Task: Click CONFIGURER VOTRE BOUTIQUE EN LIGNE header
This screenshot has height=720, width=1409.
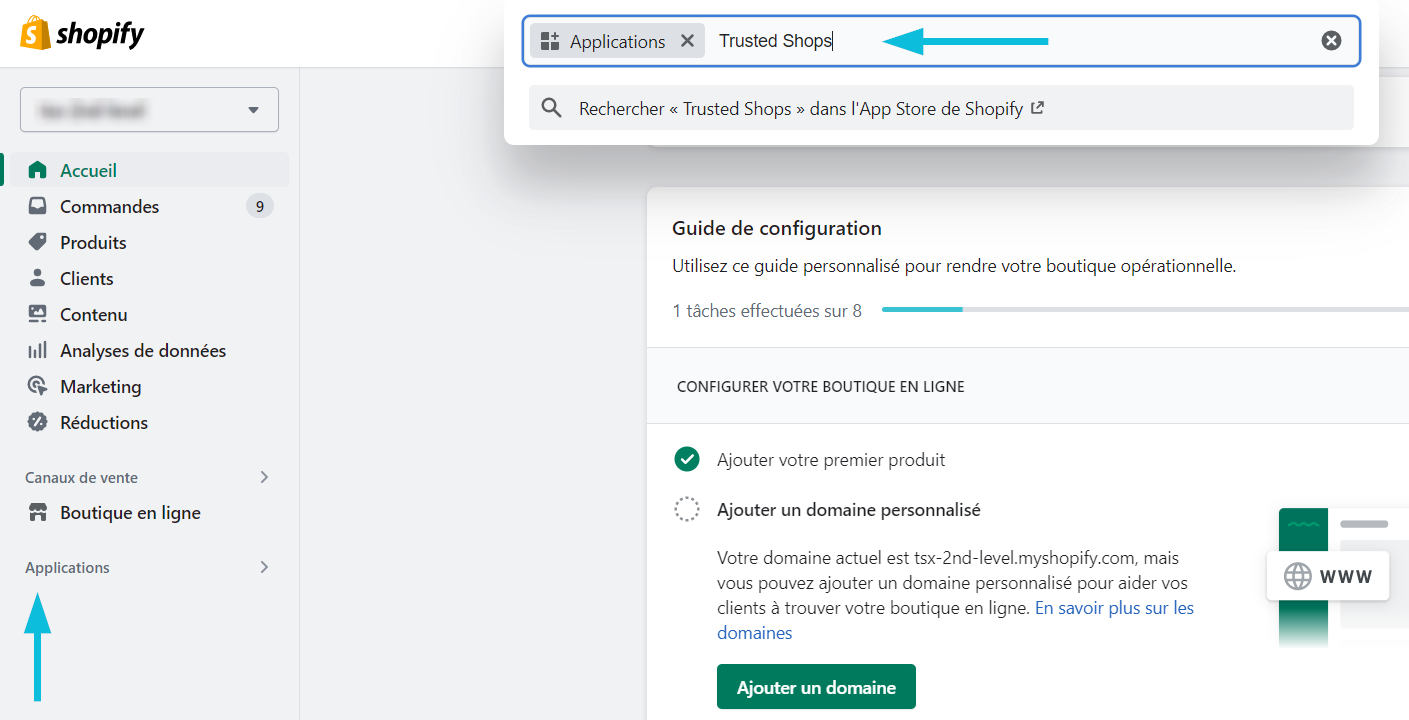Action: pyautogui.click(x=821, y=386)
